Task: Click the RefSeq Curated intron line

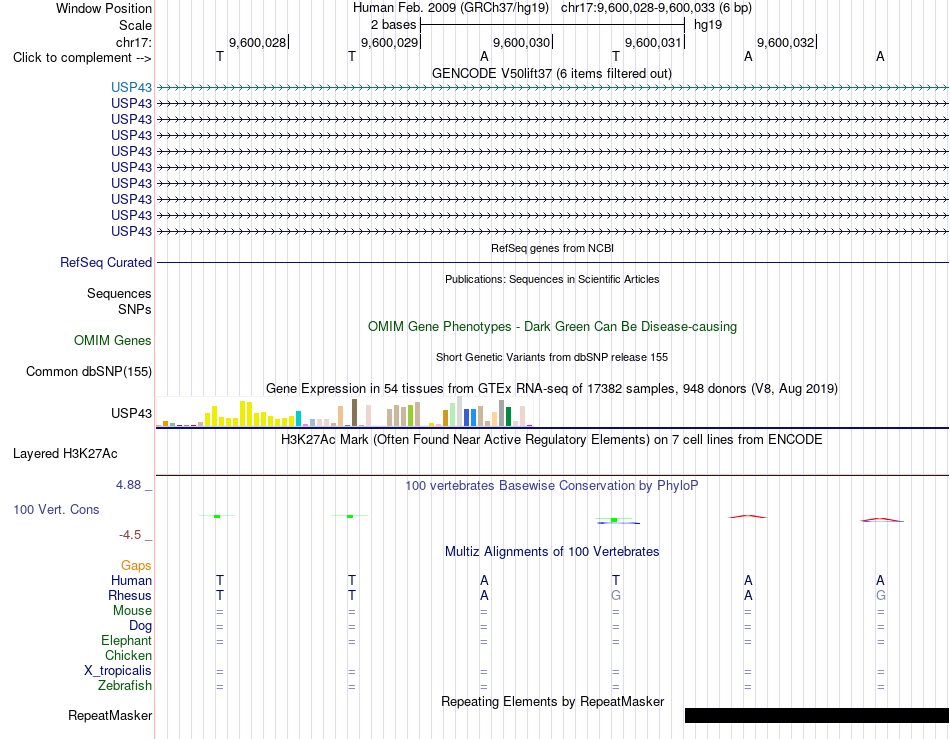Action: coord(552,262)
